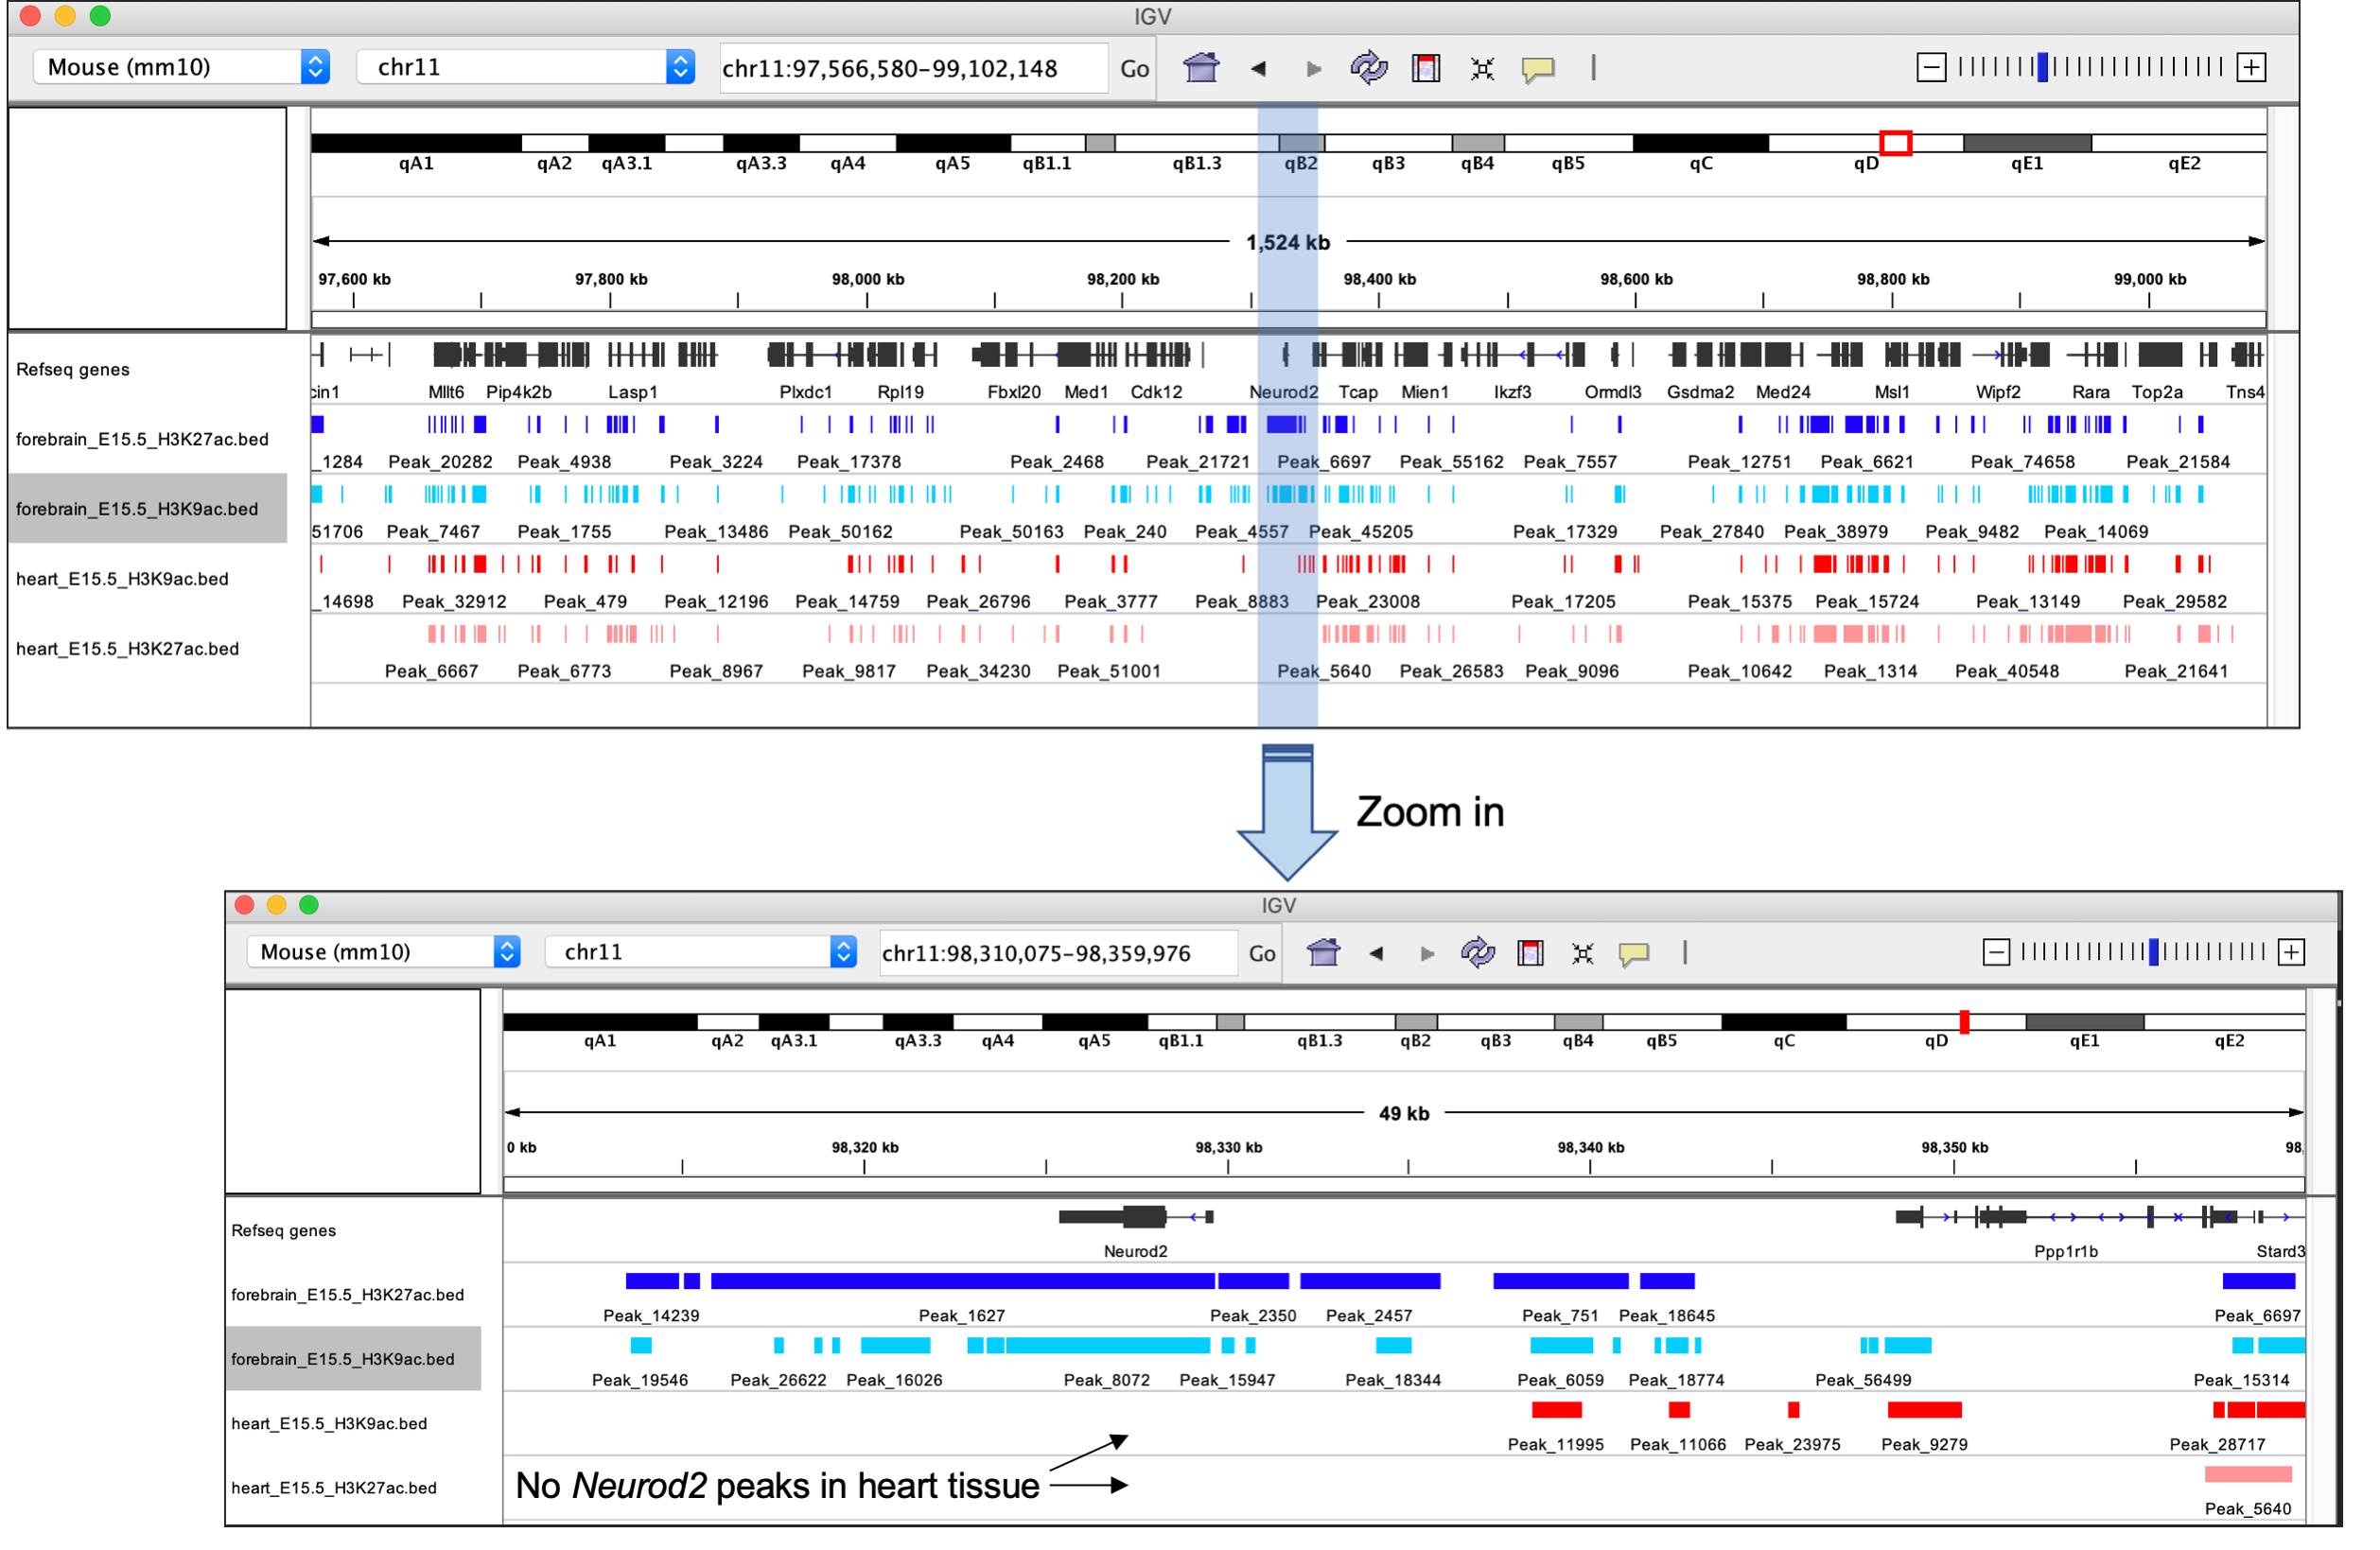Click zoom-out minus button in bottom window
2380x1550 pixels.
pyautogui.click(x=1995, y=951)
